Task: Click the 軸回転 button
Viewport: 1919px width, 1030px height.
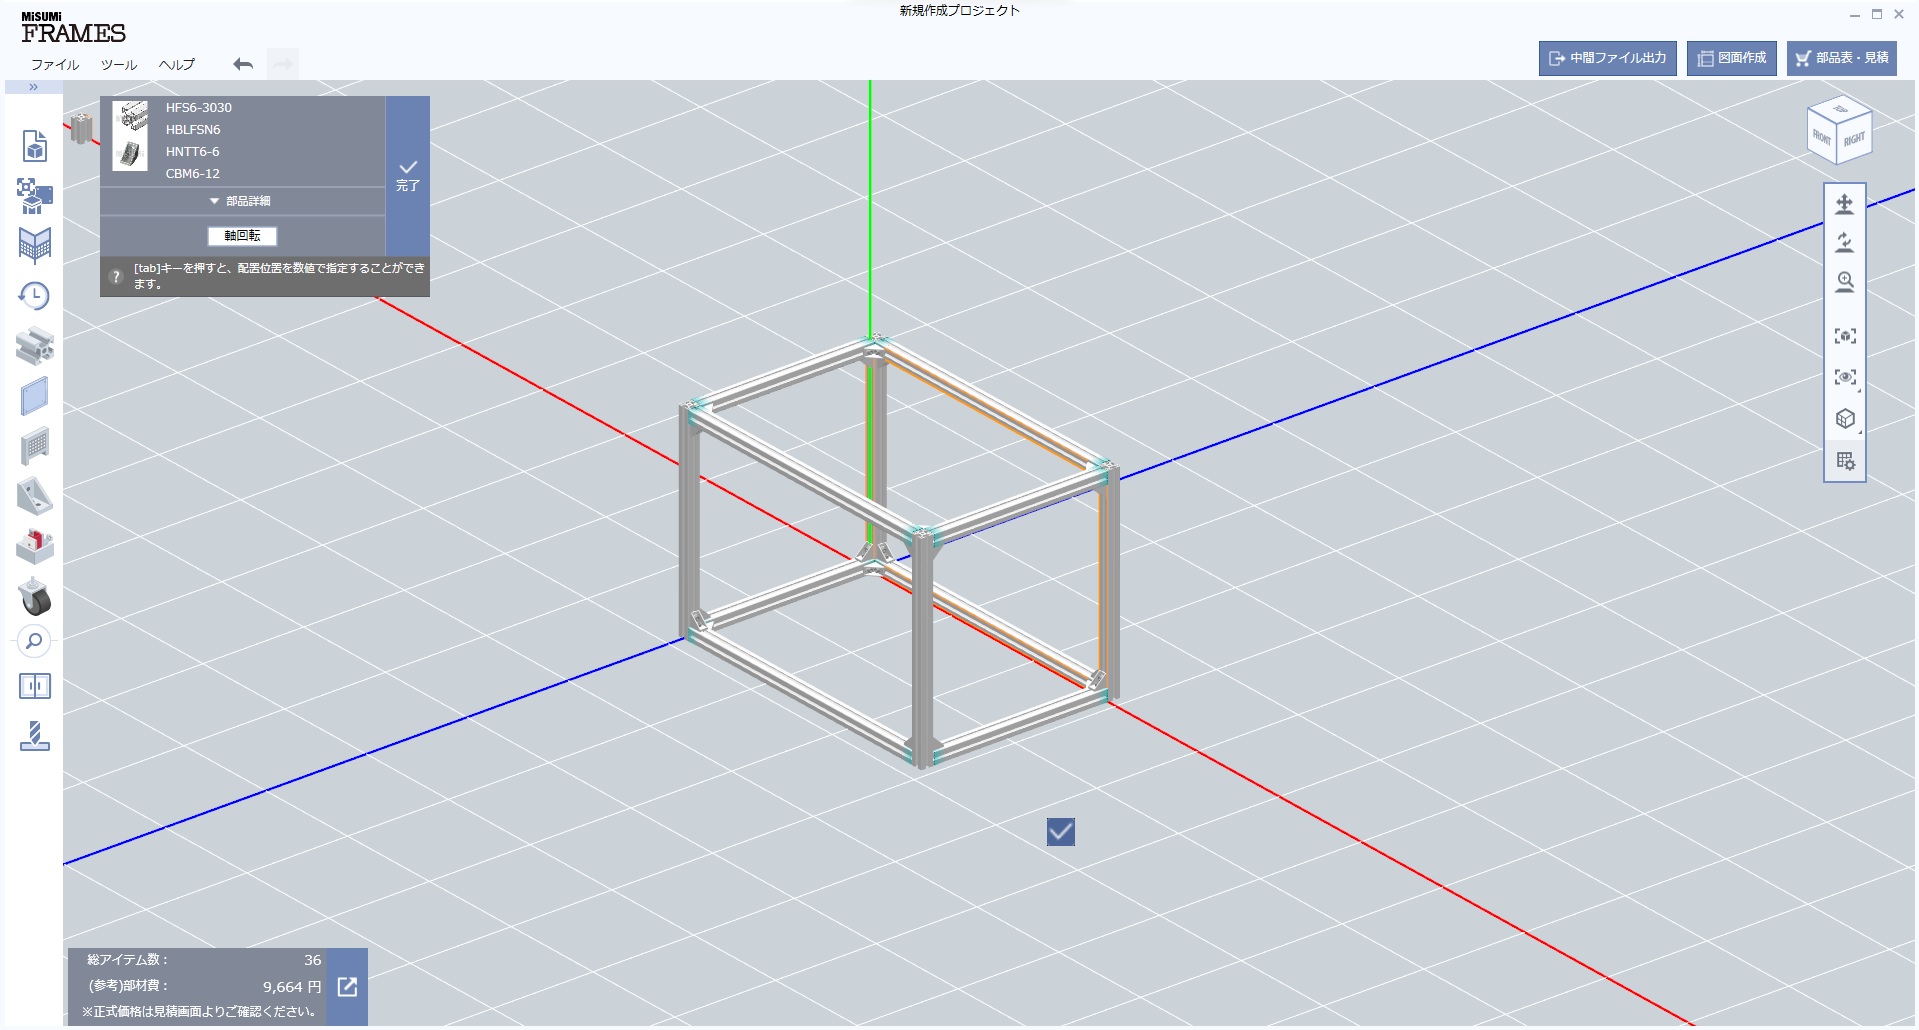Action: coord(242,236)
